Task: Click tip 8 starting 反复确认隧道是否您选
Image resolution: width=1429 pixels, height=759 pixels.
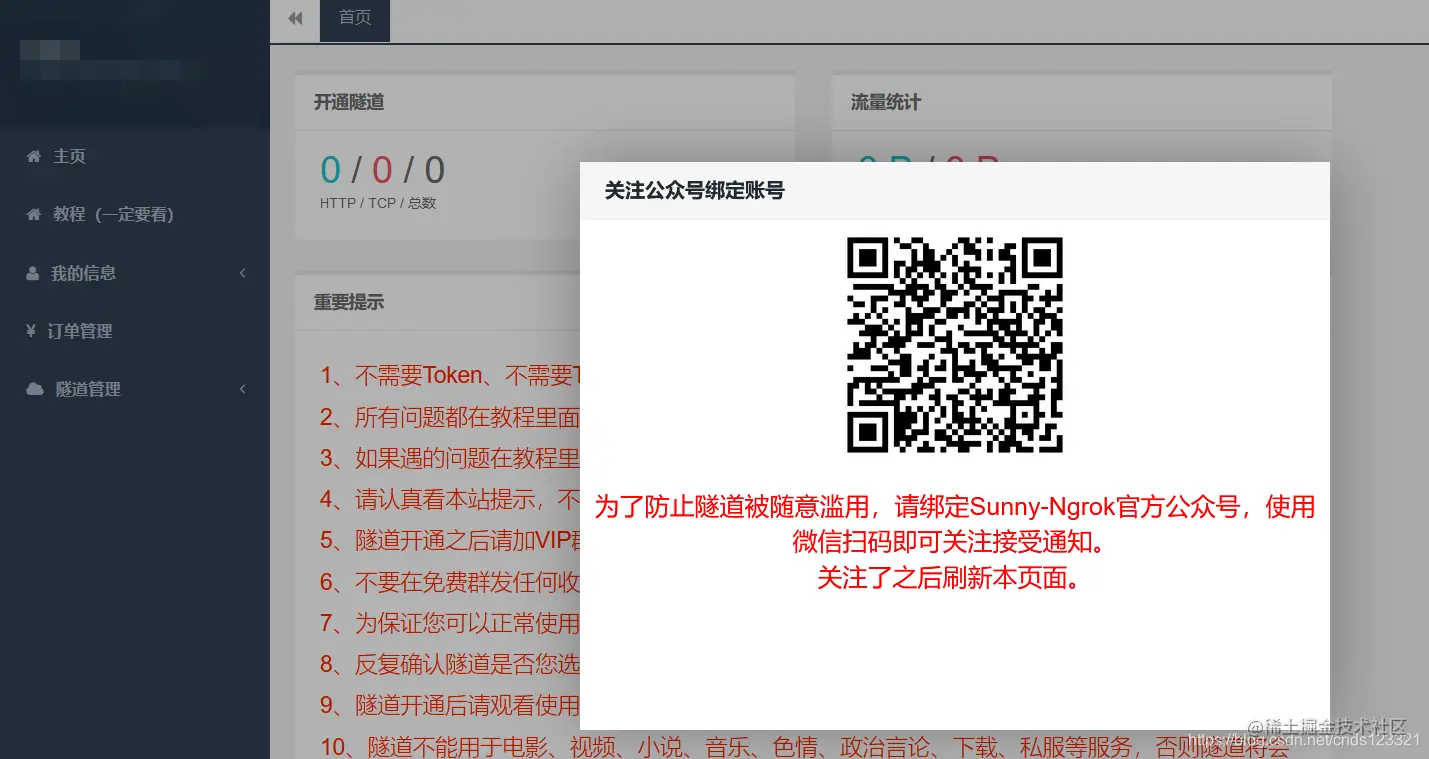Action: [x=450, y=663]
